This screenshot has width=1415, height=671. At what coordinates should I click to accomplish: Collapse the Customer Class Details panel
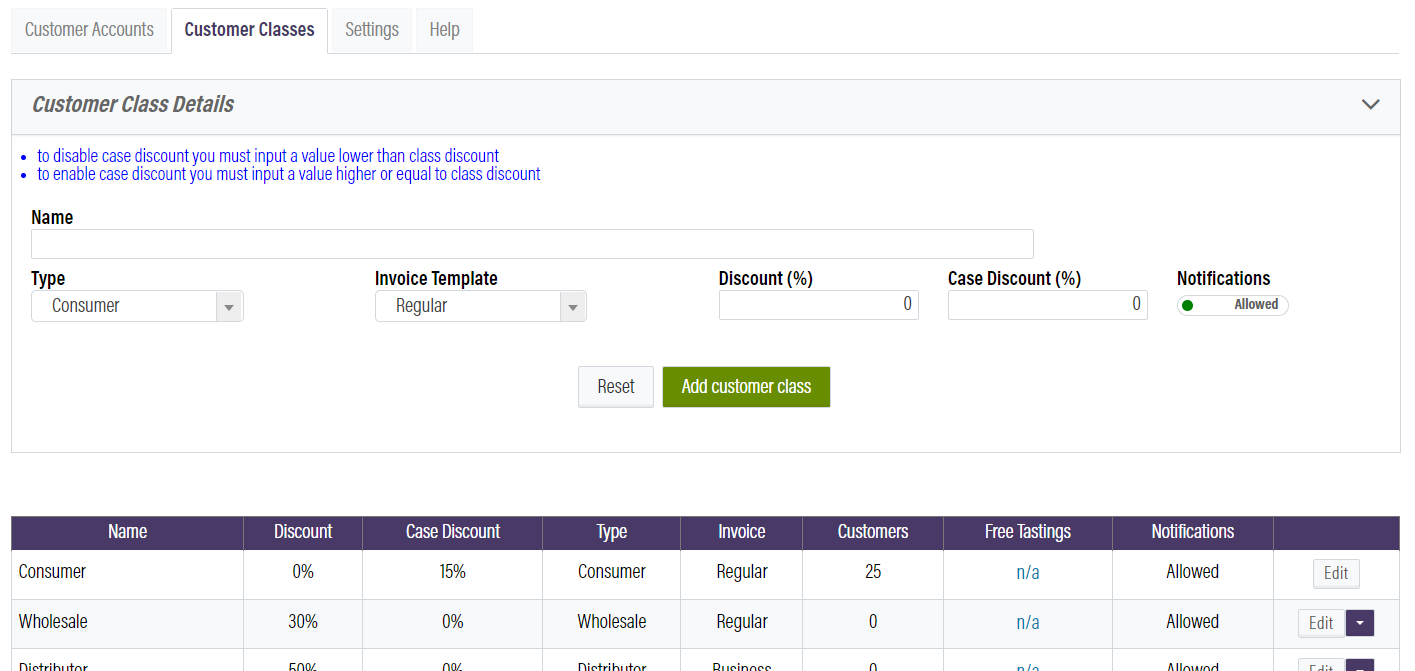pyautogui.click(x=1371, y=104)
